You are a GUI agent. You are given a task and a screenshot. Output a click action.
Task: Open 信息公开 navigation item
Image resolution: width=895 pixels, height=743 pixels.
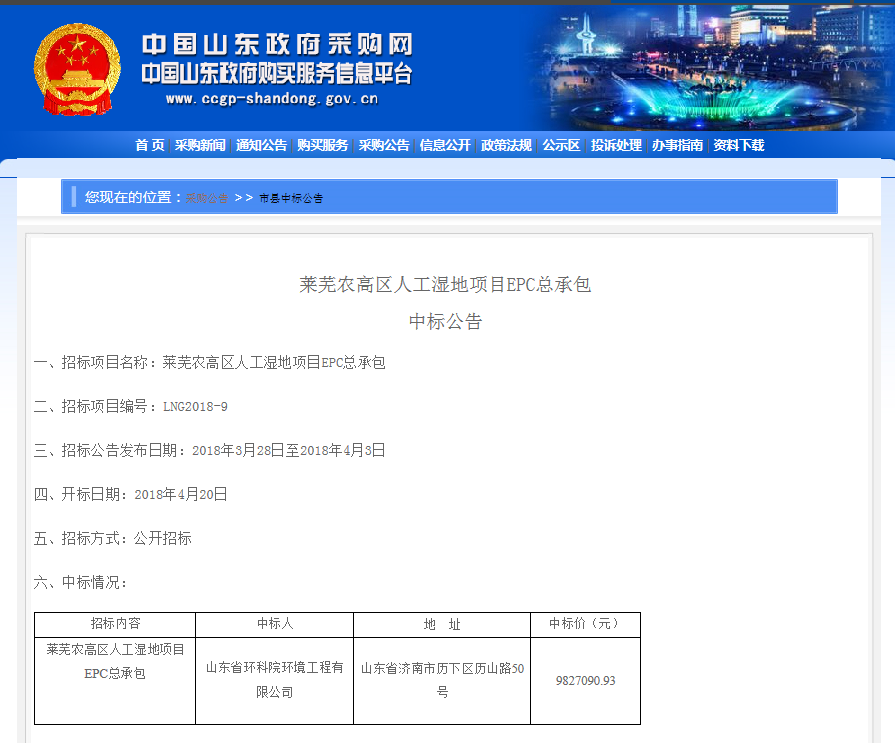click(x=445, y=146)
